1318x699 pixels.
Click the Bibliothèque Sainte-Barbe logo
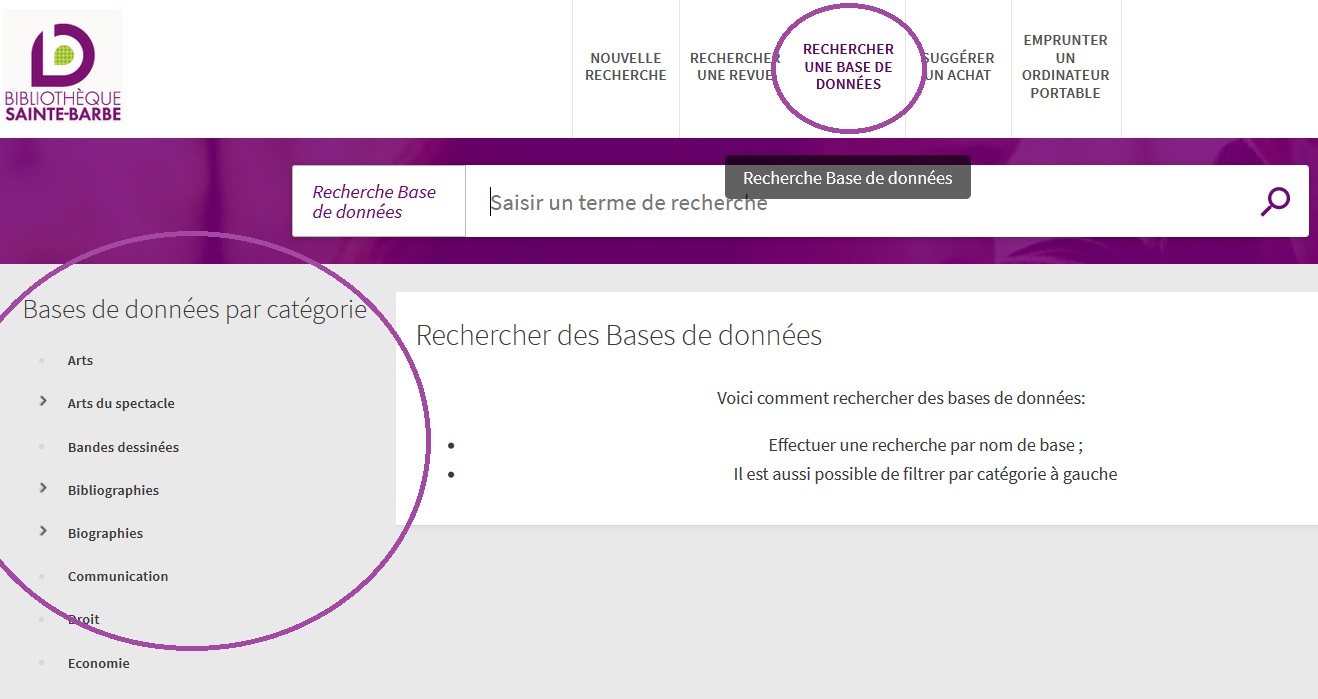point(63,67)
